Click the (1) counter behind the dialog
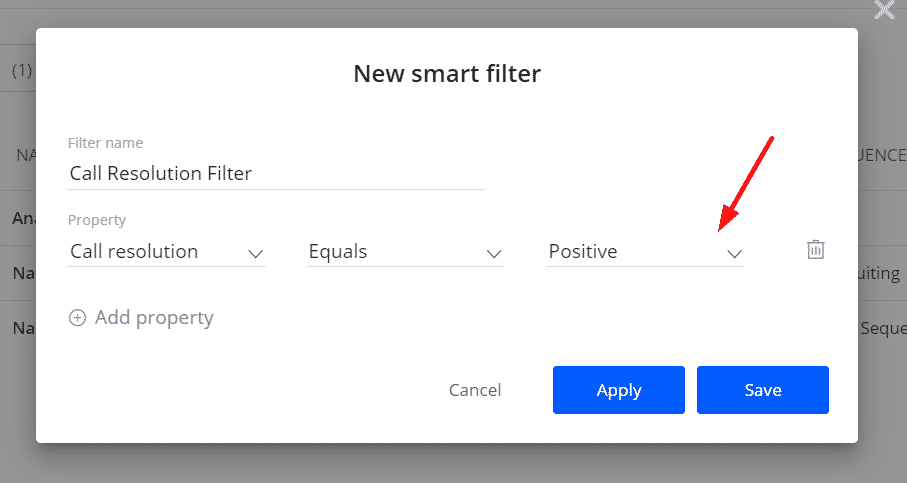This screenshot has width=907, height=483. click(22, 71)
